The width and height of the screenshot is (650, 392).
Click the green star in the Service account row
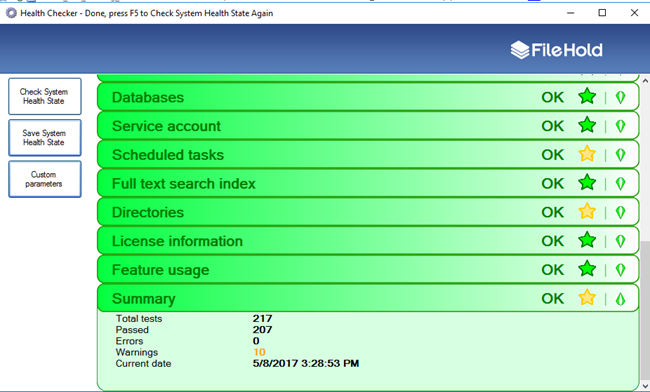[x=587, y=126]
